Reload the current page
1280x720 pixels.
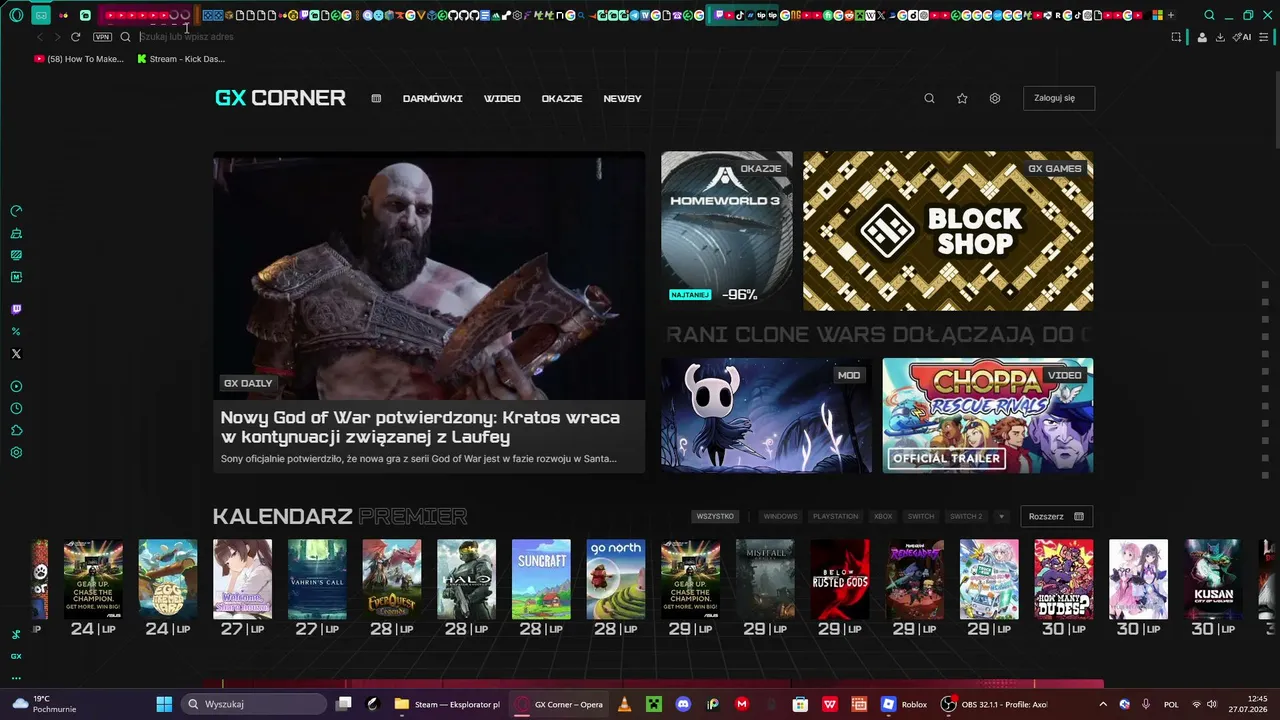(x=75, y=37)
